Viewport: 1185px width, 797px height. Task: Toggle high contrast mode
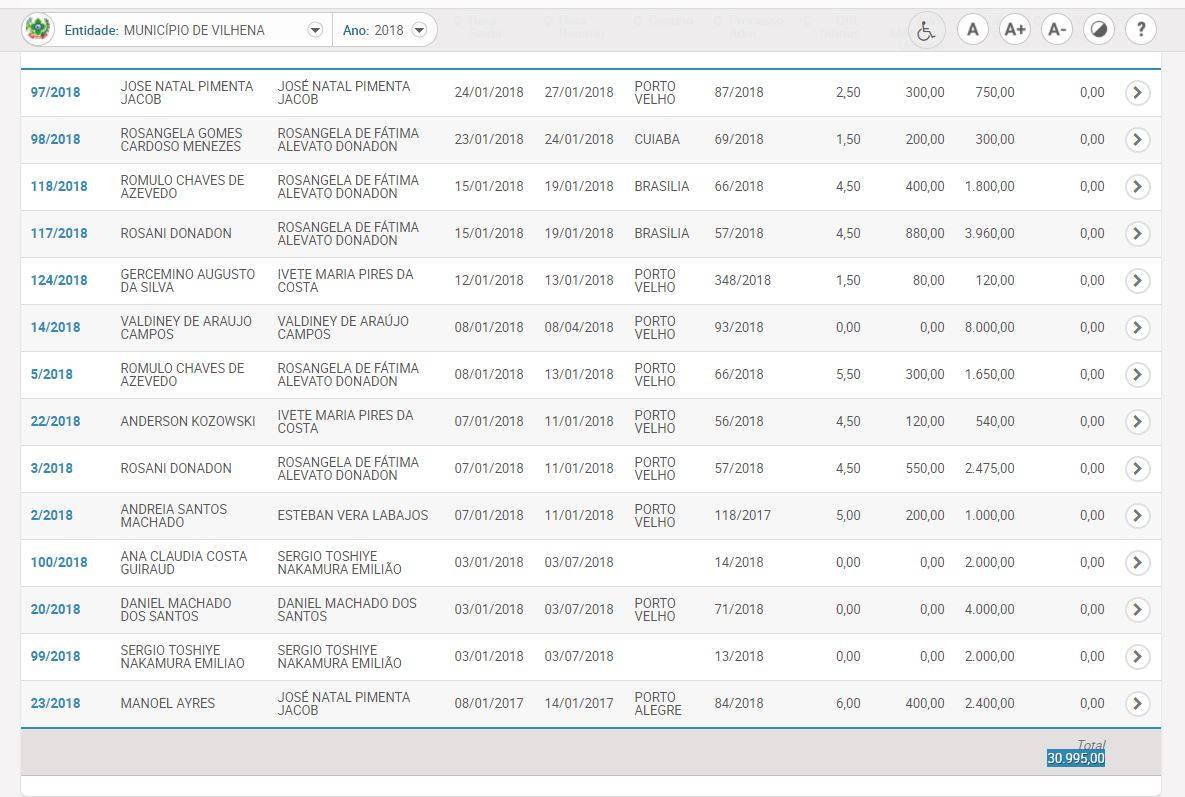[x=1099, y=30]
